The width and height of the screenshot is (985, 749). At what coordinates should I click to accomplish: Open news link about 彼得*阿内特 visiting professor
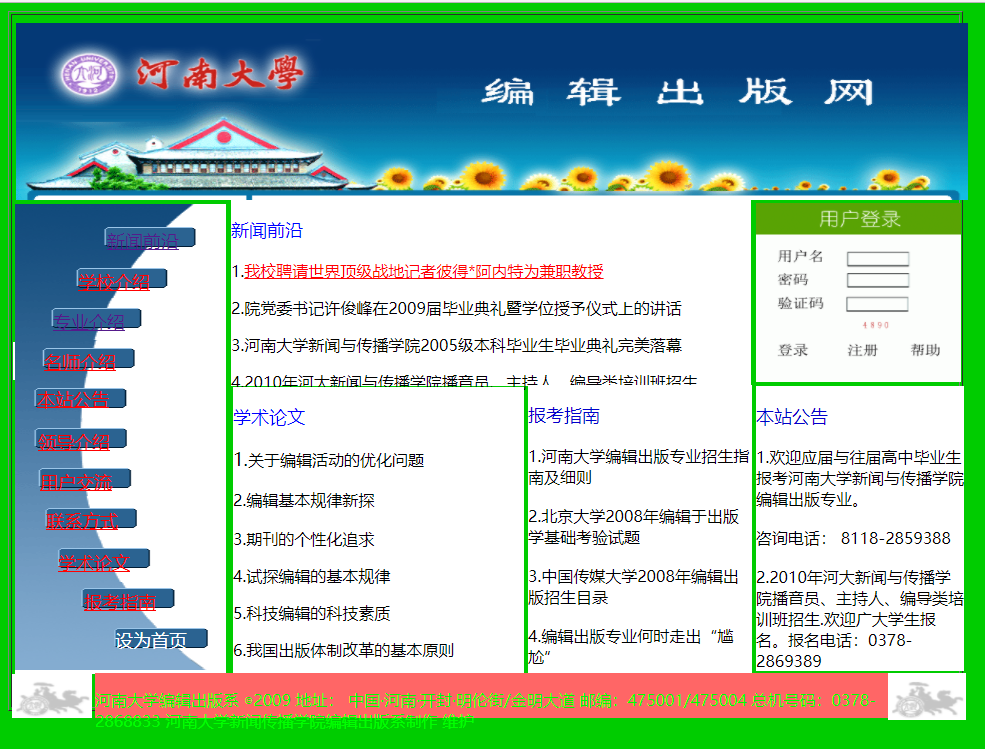coord(423,271)
